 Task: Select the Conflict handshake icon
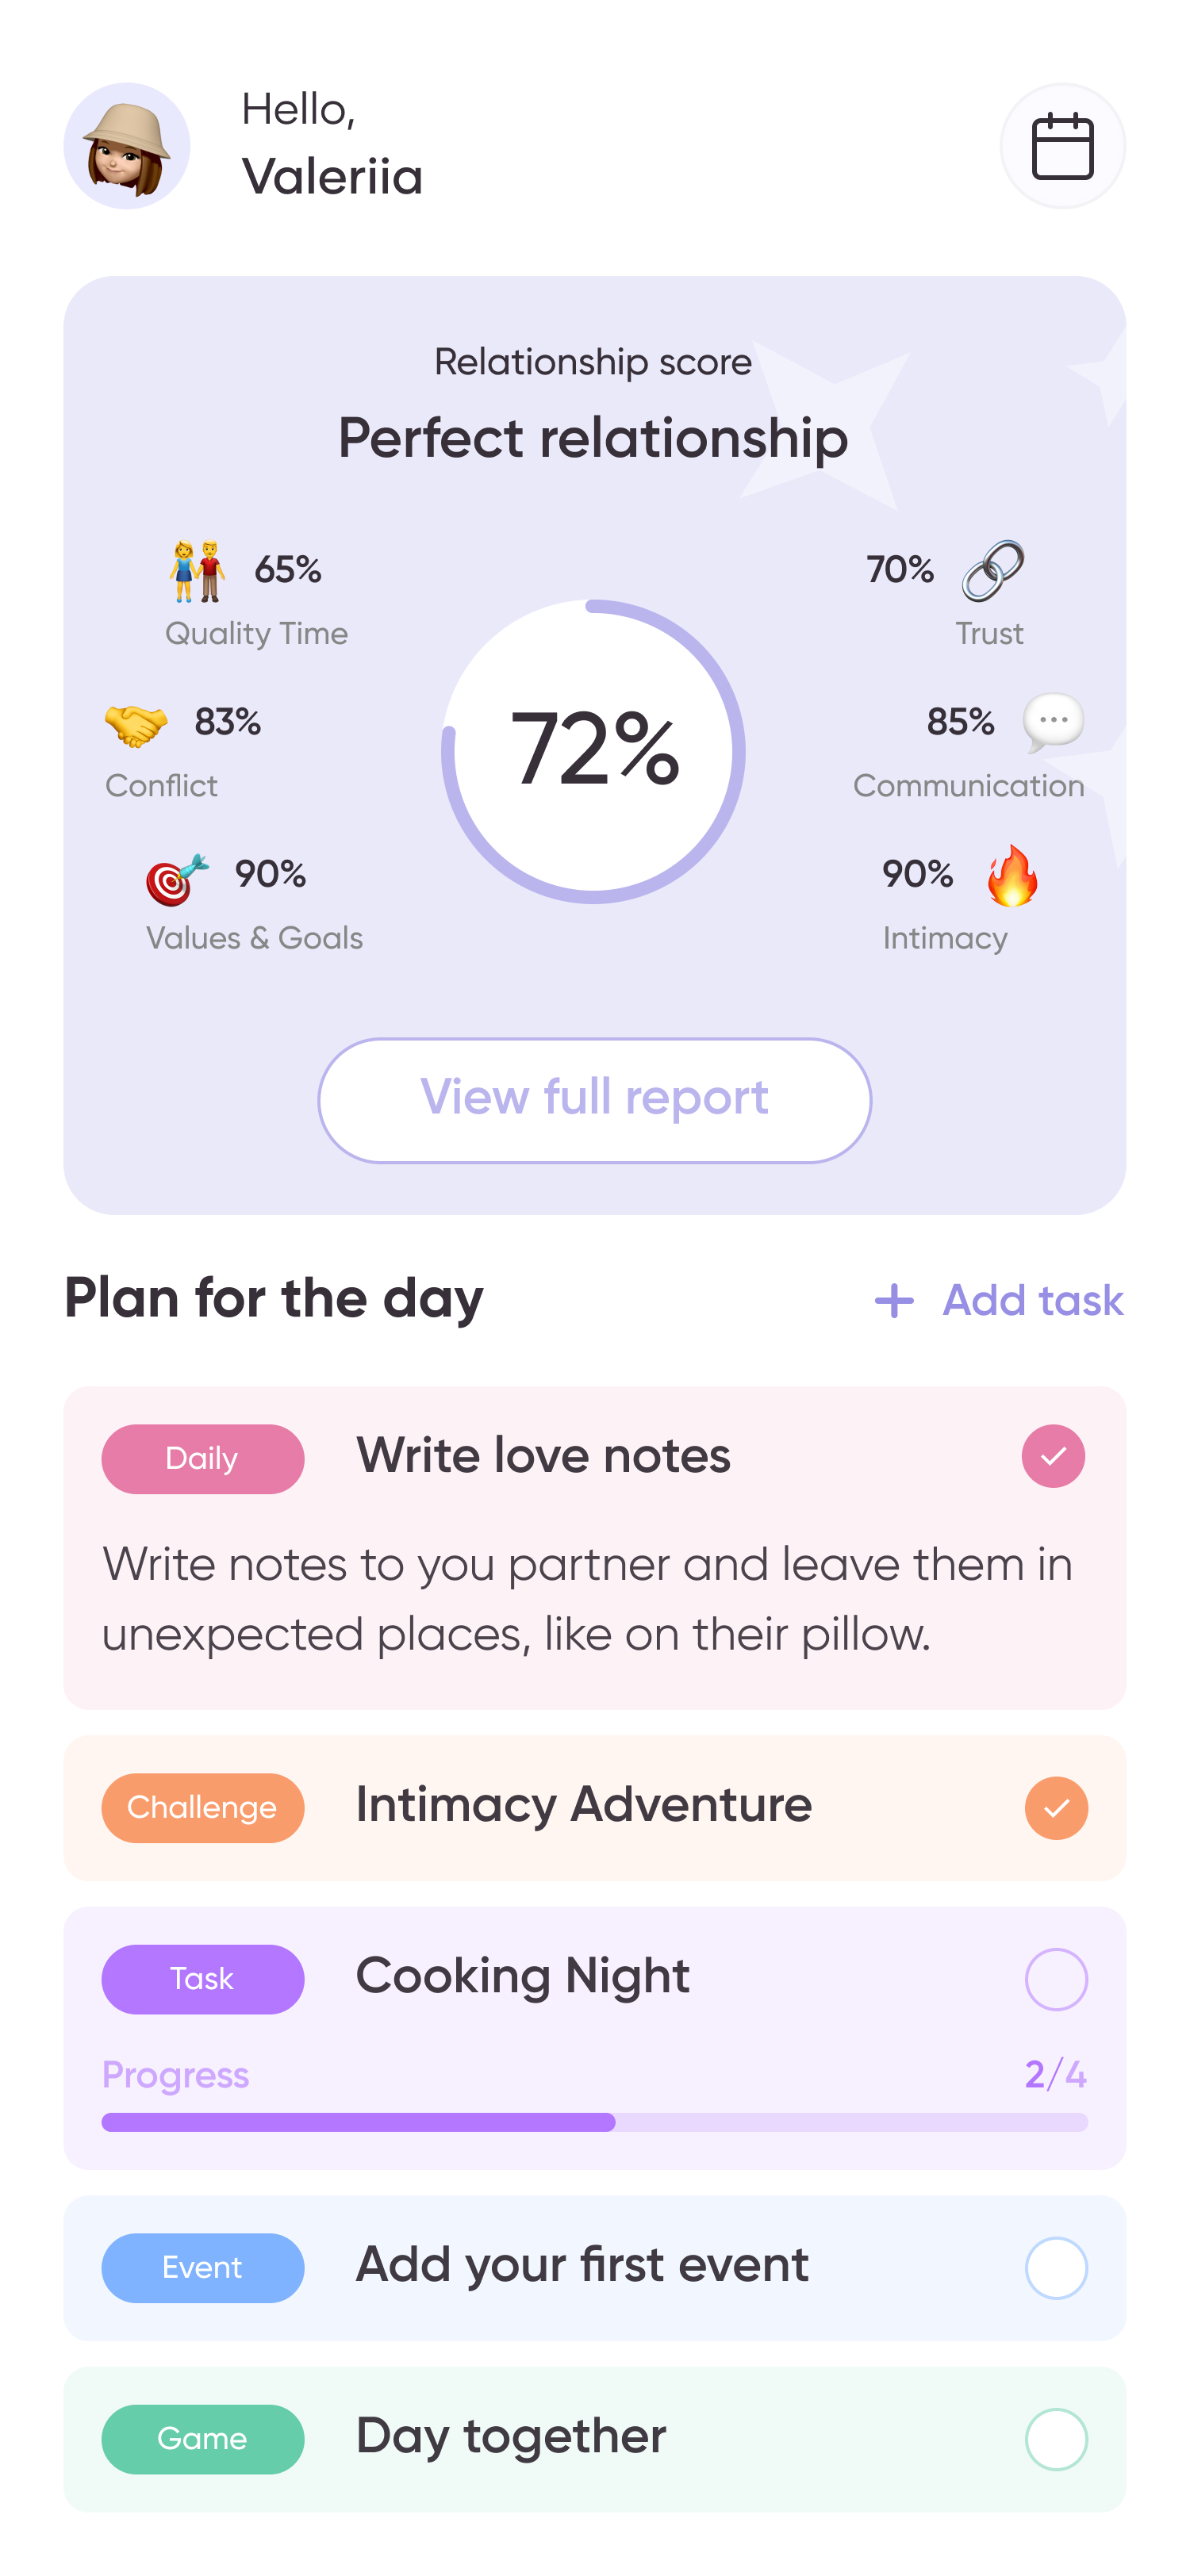(x=136, y=724)
